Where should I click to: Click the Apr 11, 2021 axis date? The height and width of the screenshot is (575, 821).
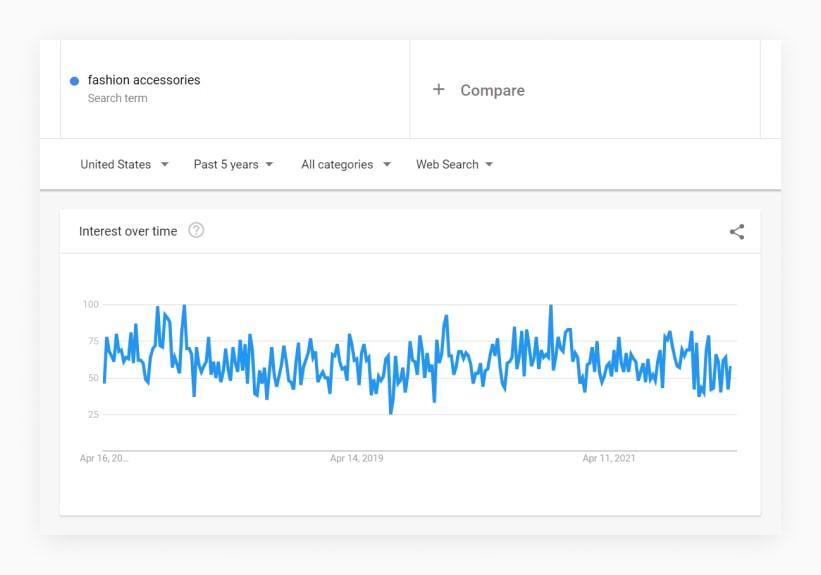pyautogui.click(x=609, y=458)
